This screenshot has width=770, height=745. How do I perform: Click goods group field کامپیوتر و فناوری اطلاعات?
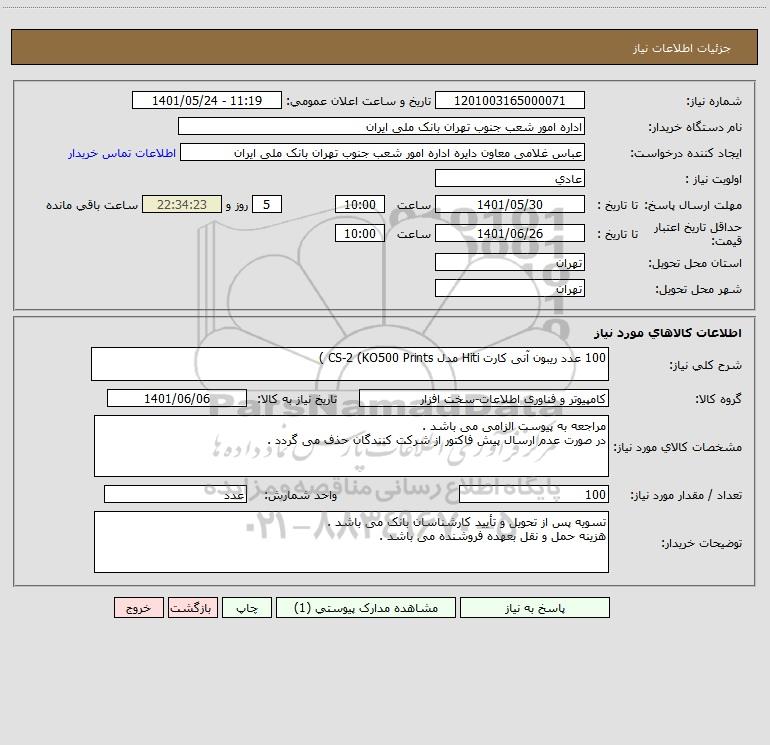pos(484,398)
